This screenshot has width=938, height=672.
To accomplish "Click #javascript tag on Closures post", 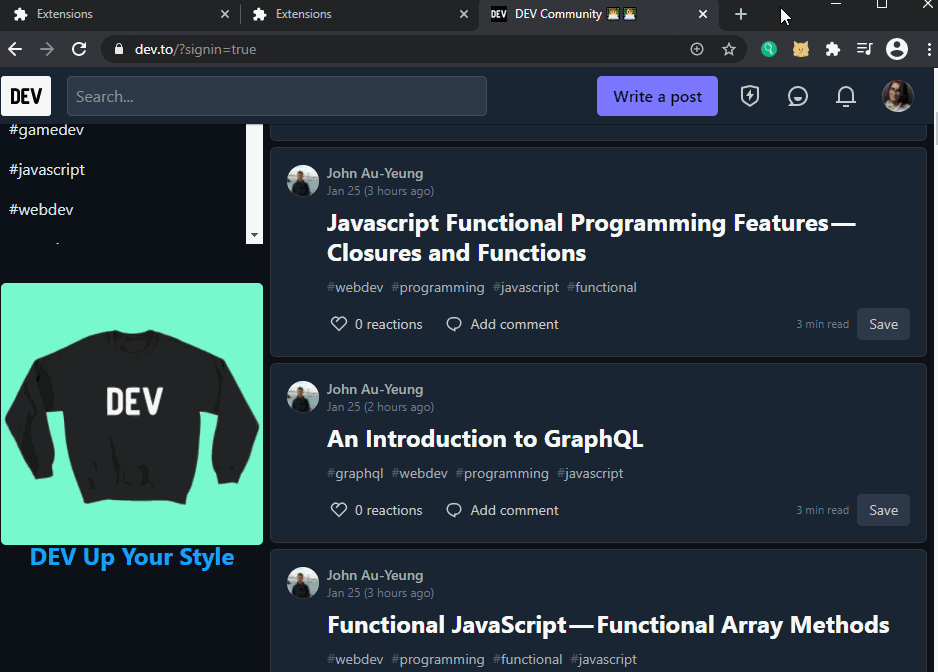I will coord(526,287).
